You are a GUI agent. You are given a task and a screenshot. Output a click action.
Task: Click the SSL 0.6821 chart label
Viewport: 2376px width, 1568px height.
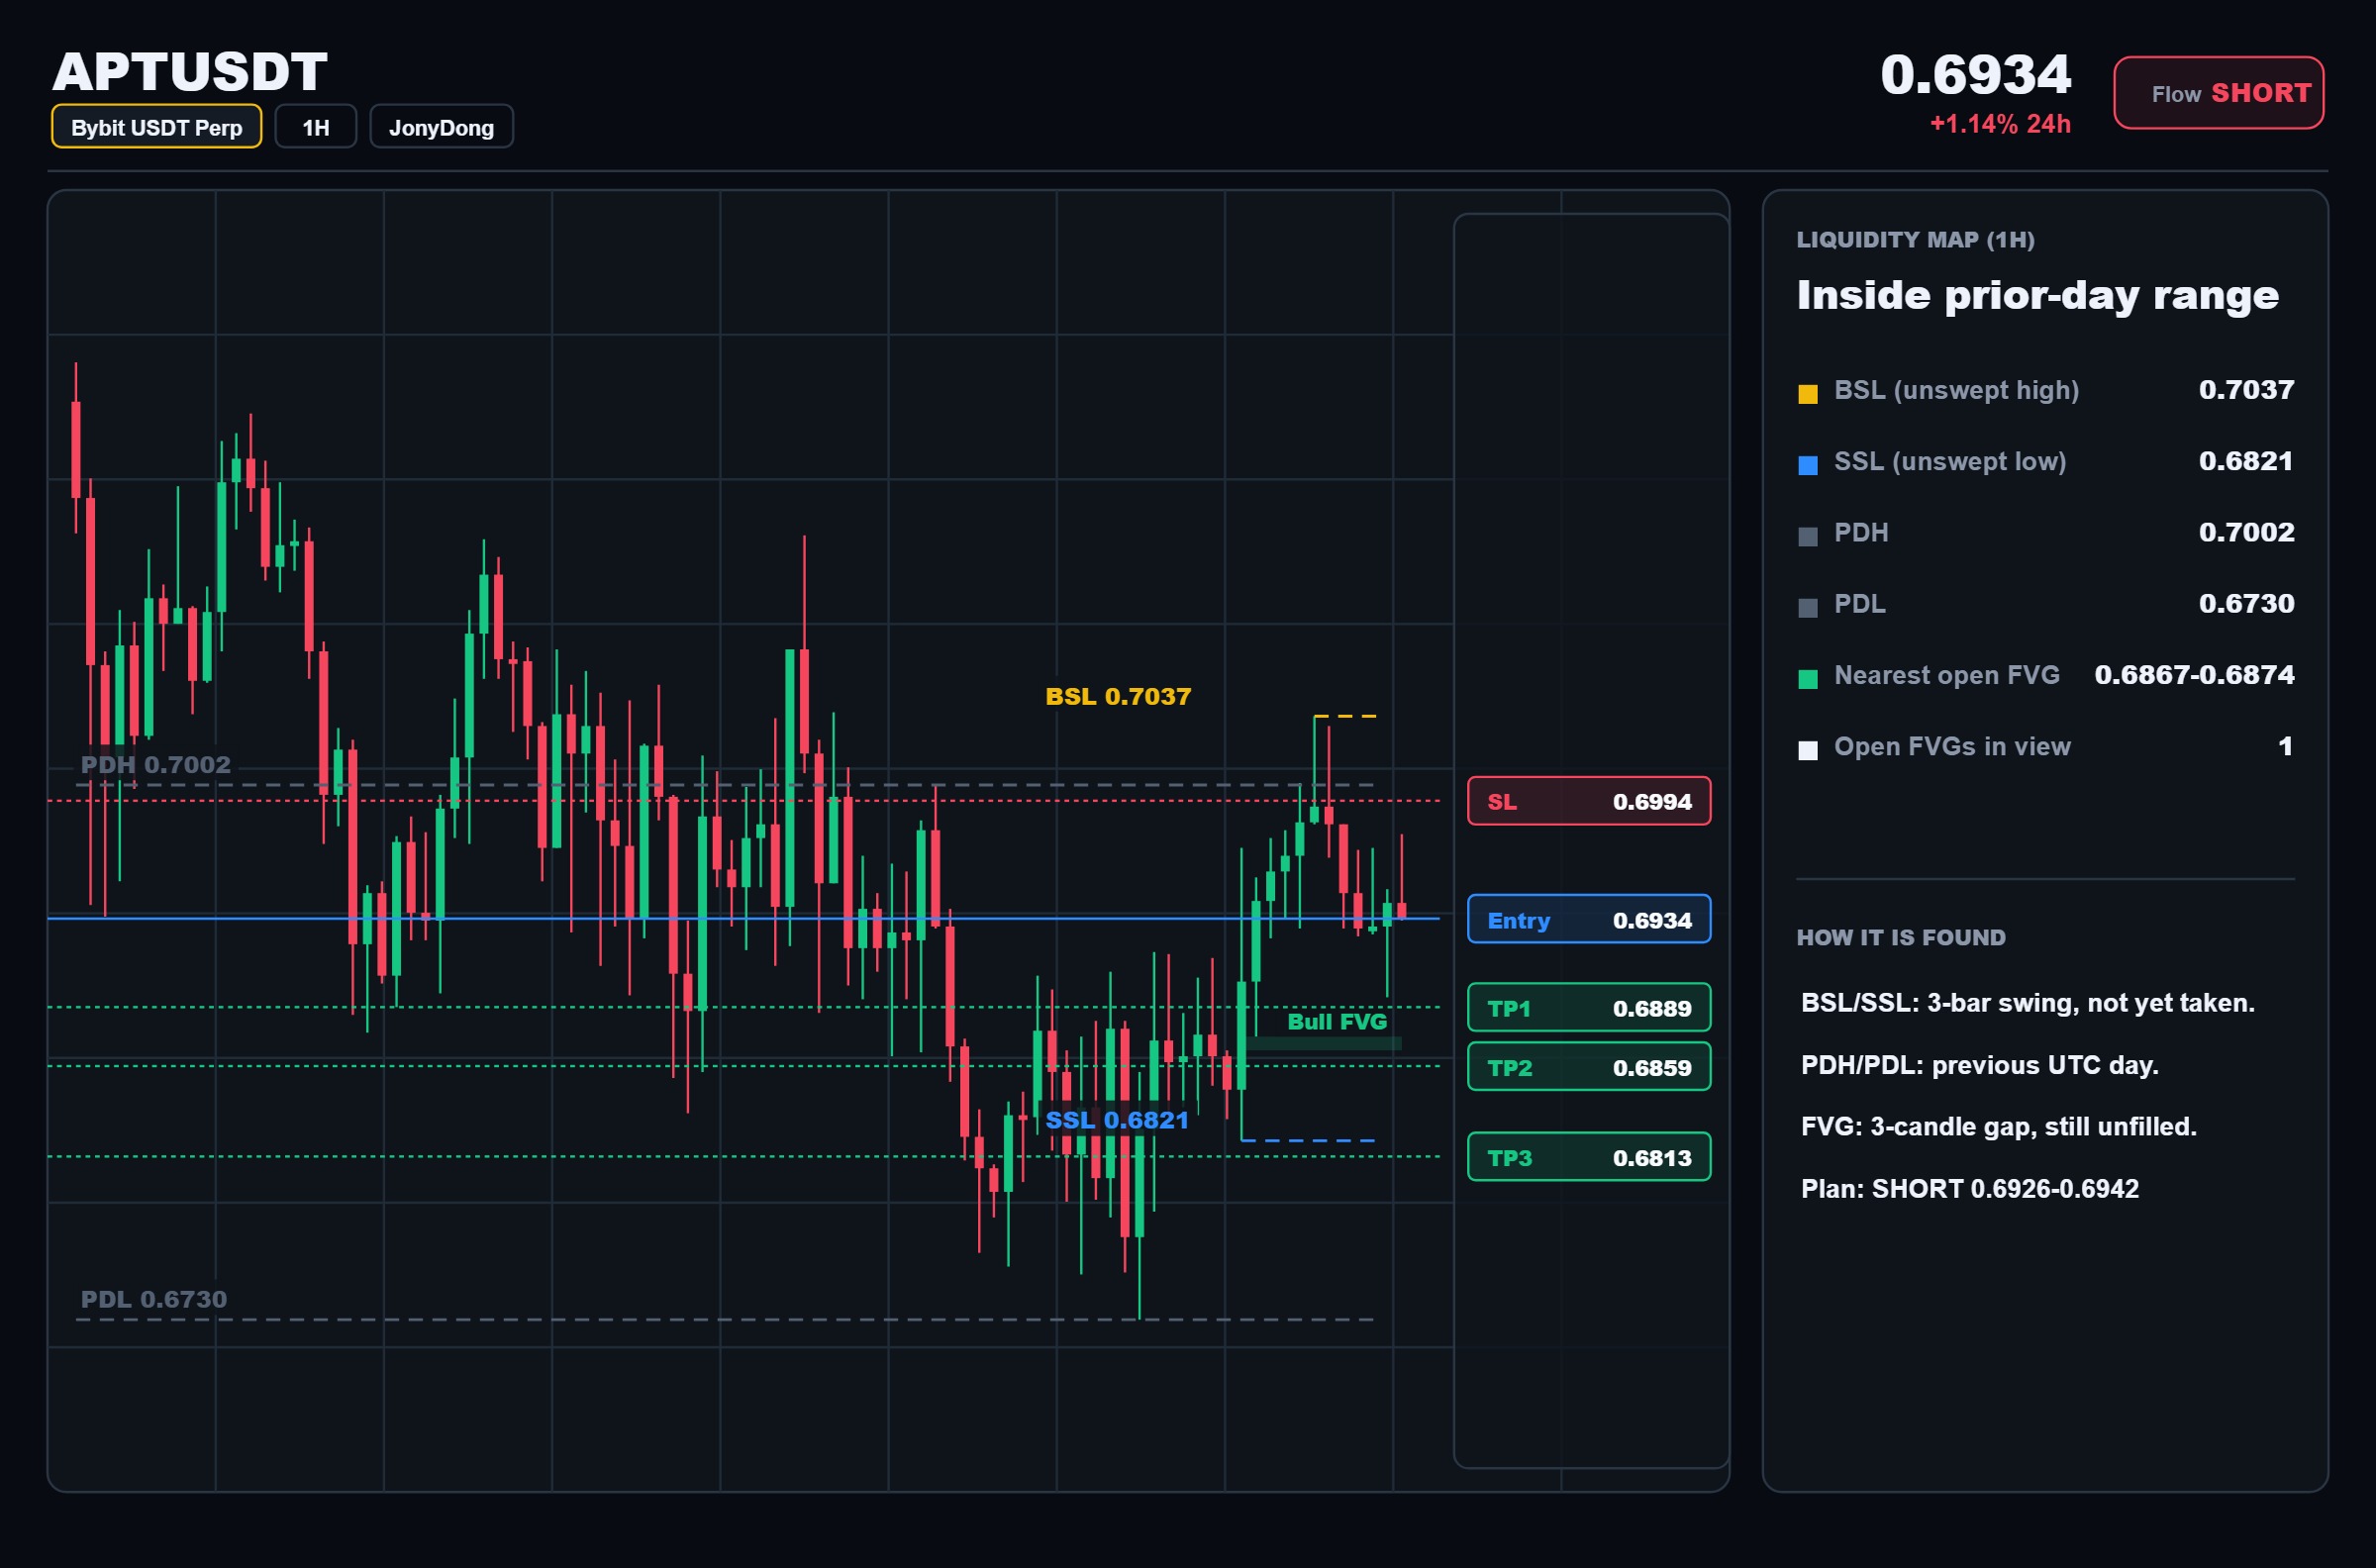tap(1117, 1120)
